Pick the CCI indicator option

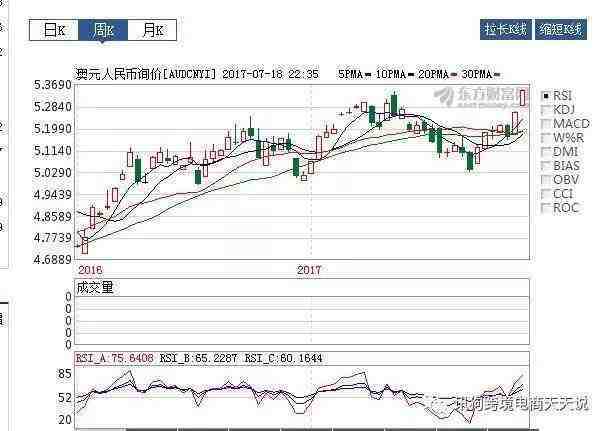(546, 193)
